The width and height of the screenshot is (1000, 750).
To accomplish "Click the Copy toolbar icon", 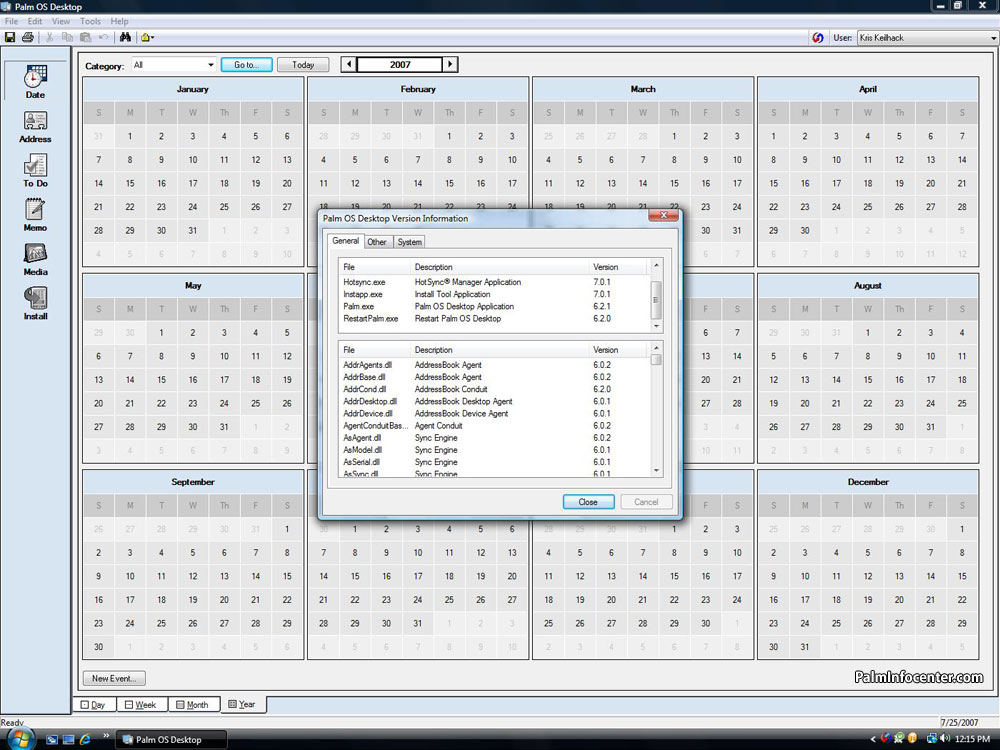I will click(67, 38).
